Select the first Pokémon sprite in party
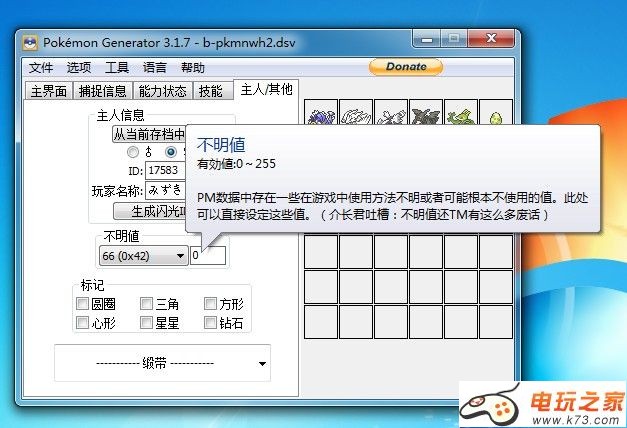This screenshot has height=428, width=627. coord(320,117)
